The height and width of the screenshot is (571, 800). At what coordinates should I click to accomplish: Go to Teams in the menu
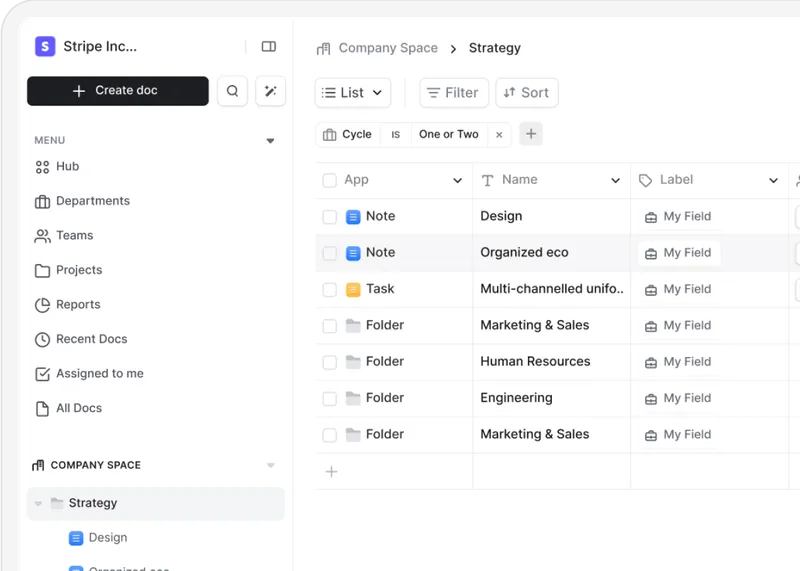(64, 236)
